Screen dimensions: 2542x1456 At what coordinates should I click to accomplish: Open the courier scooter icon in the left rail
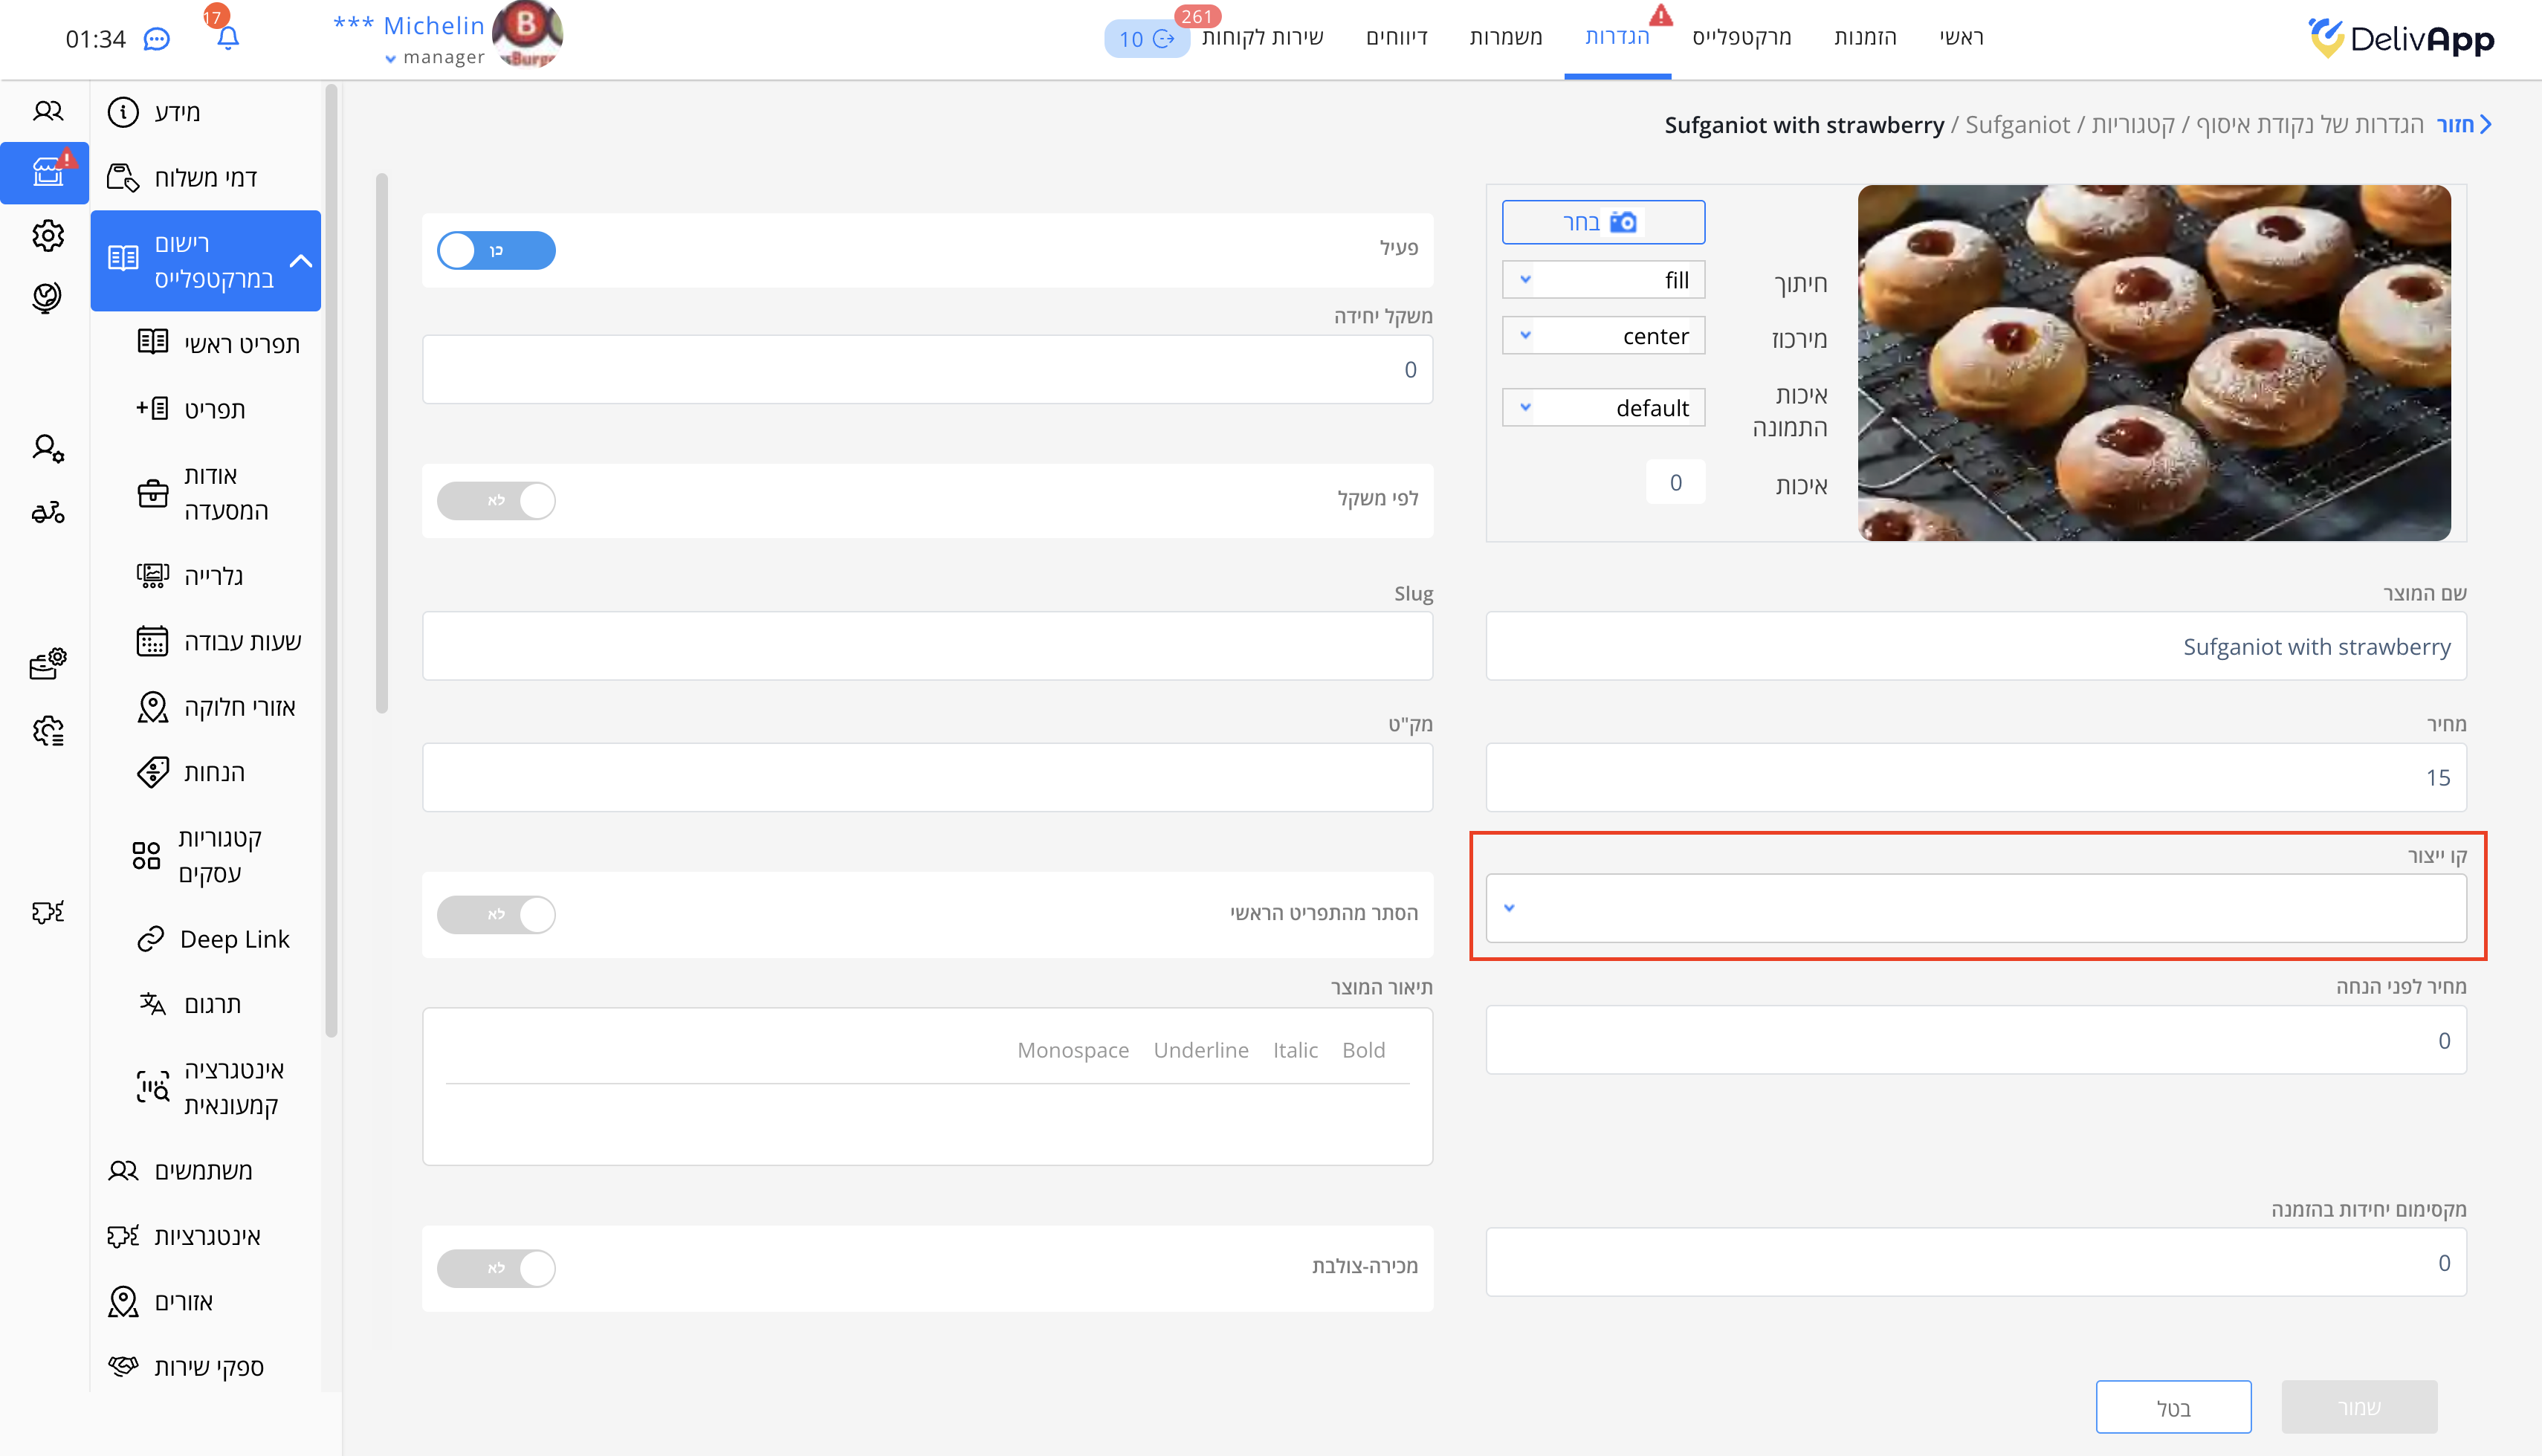(47, 513)
